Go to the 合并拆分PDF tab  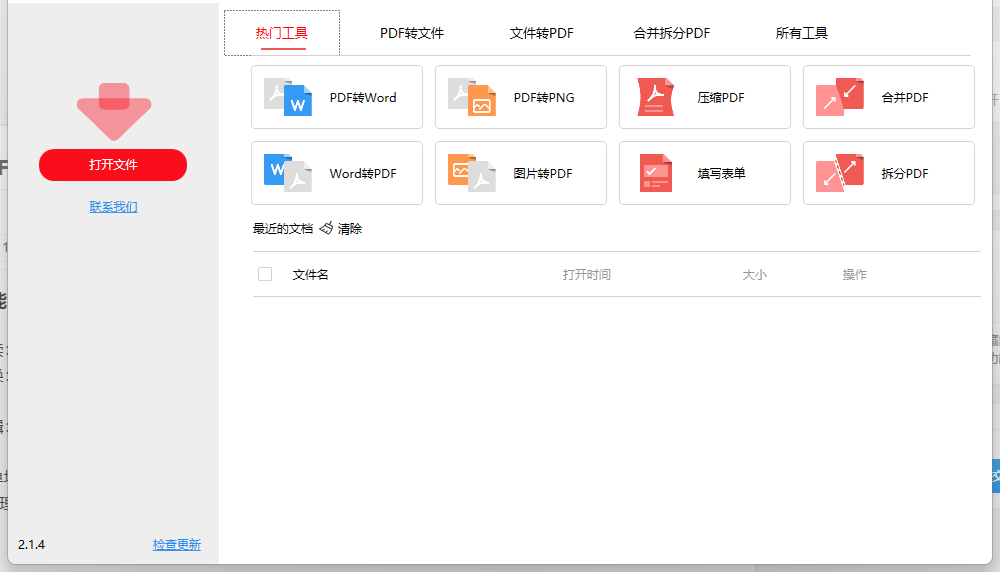pyautogui.click(x=672, y=33)
